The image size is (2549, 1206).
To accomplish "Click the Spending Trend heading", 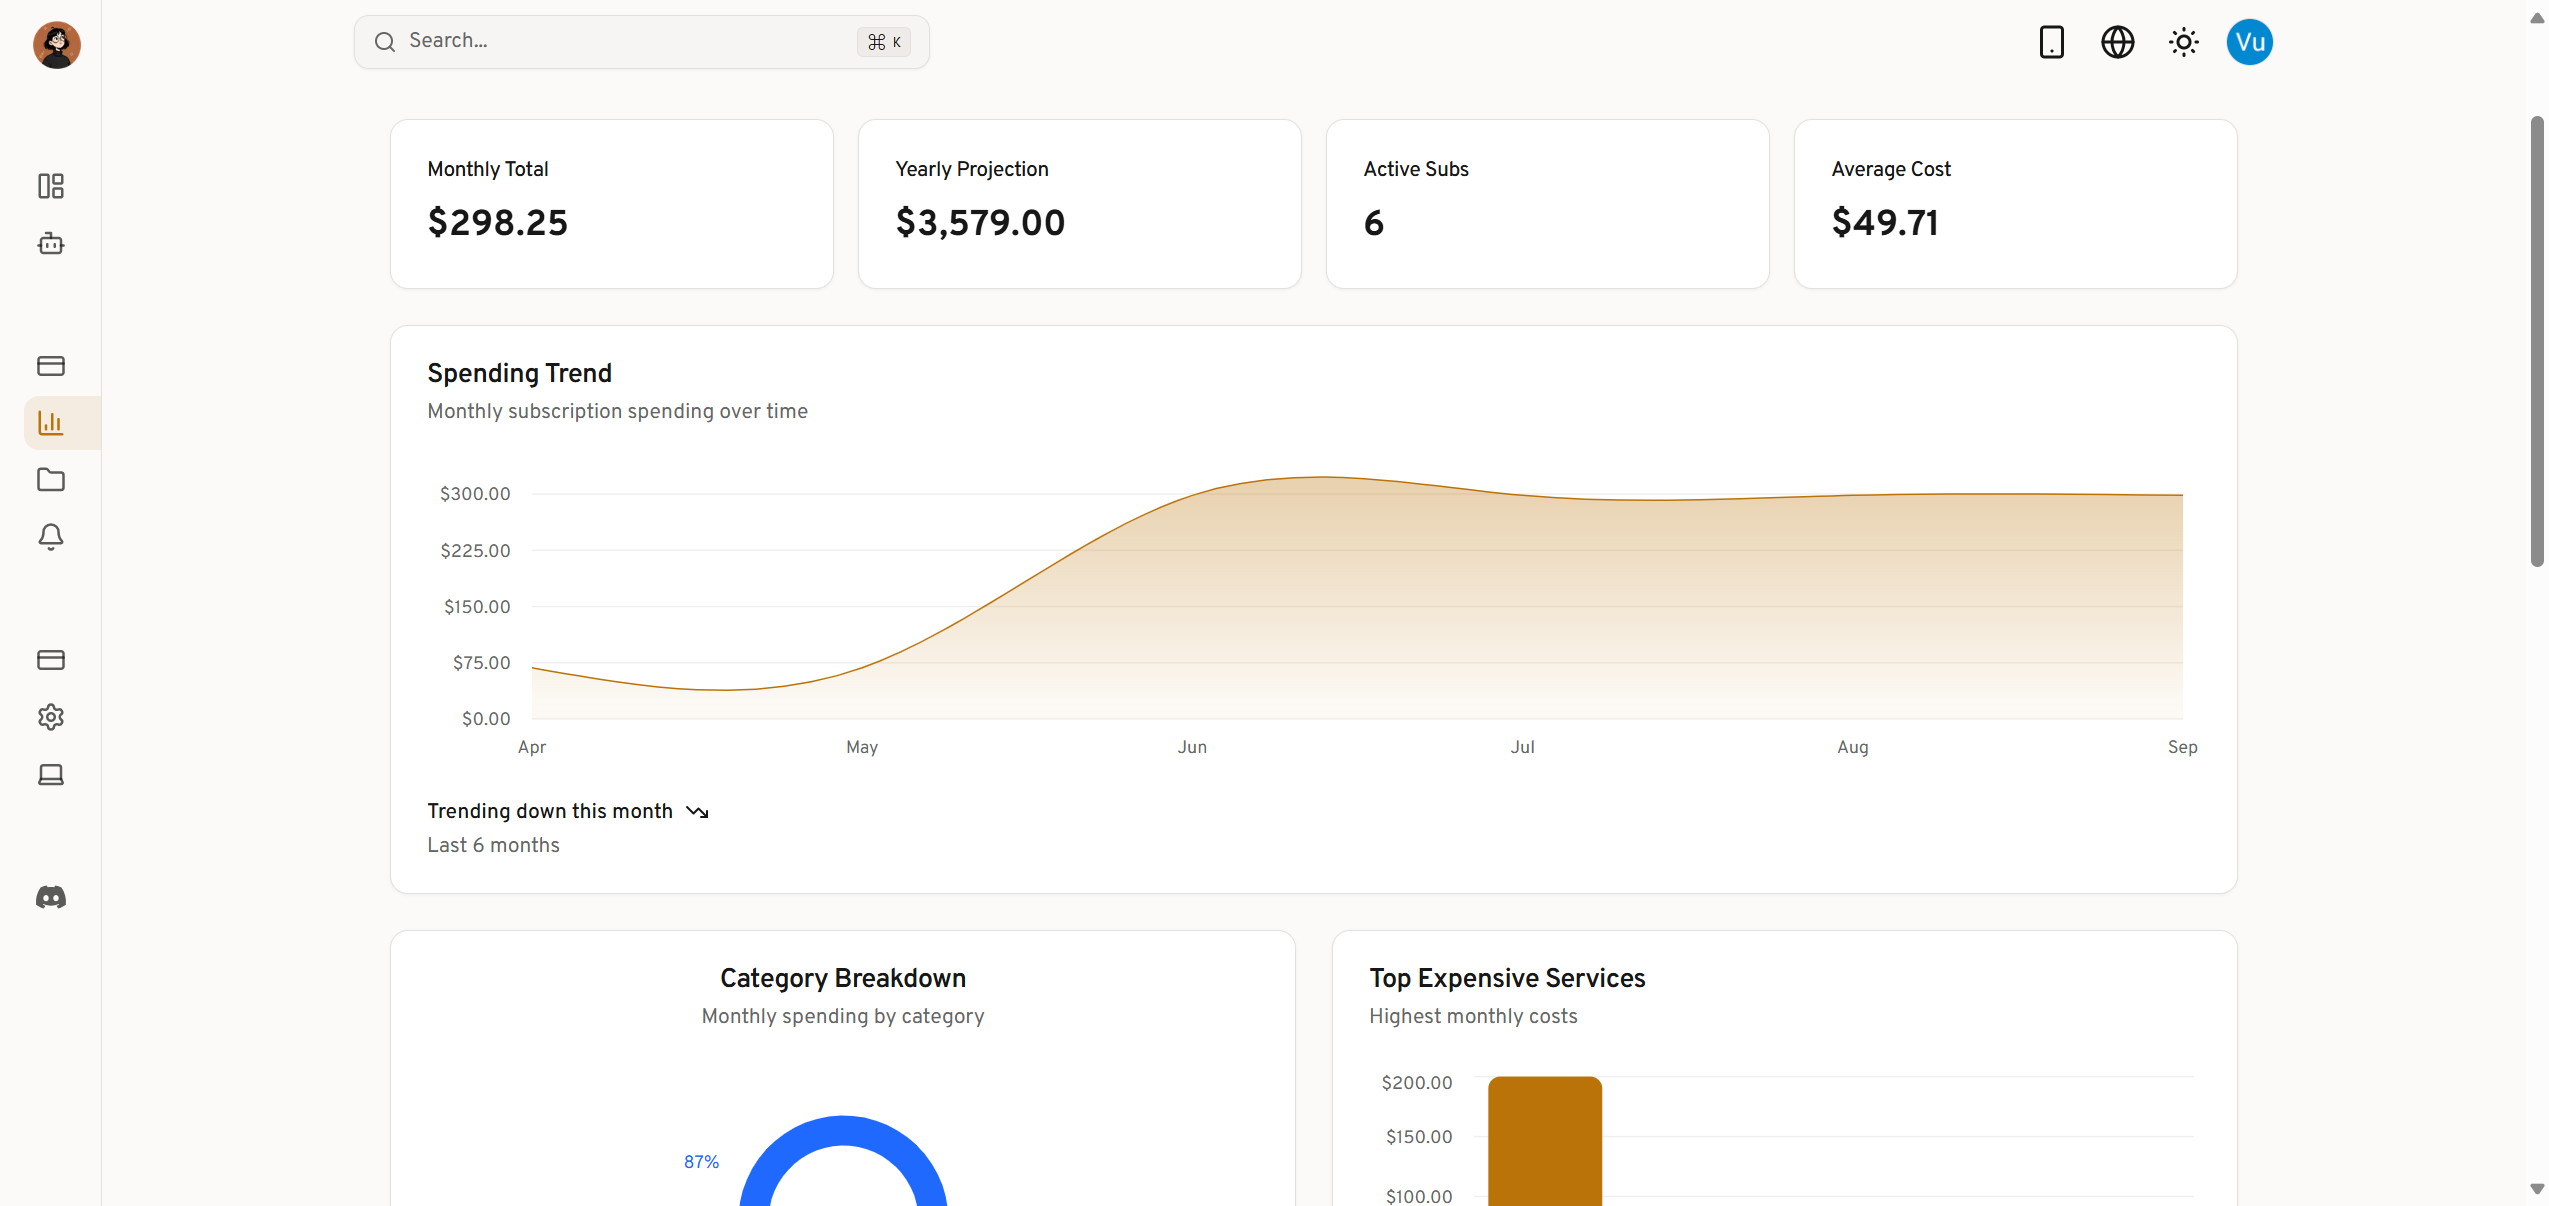I will [x=520, y=373].
